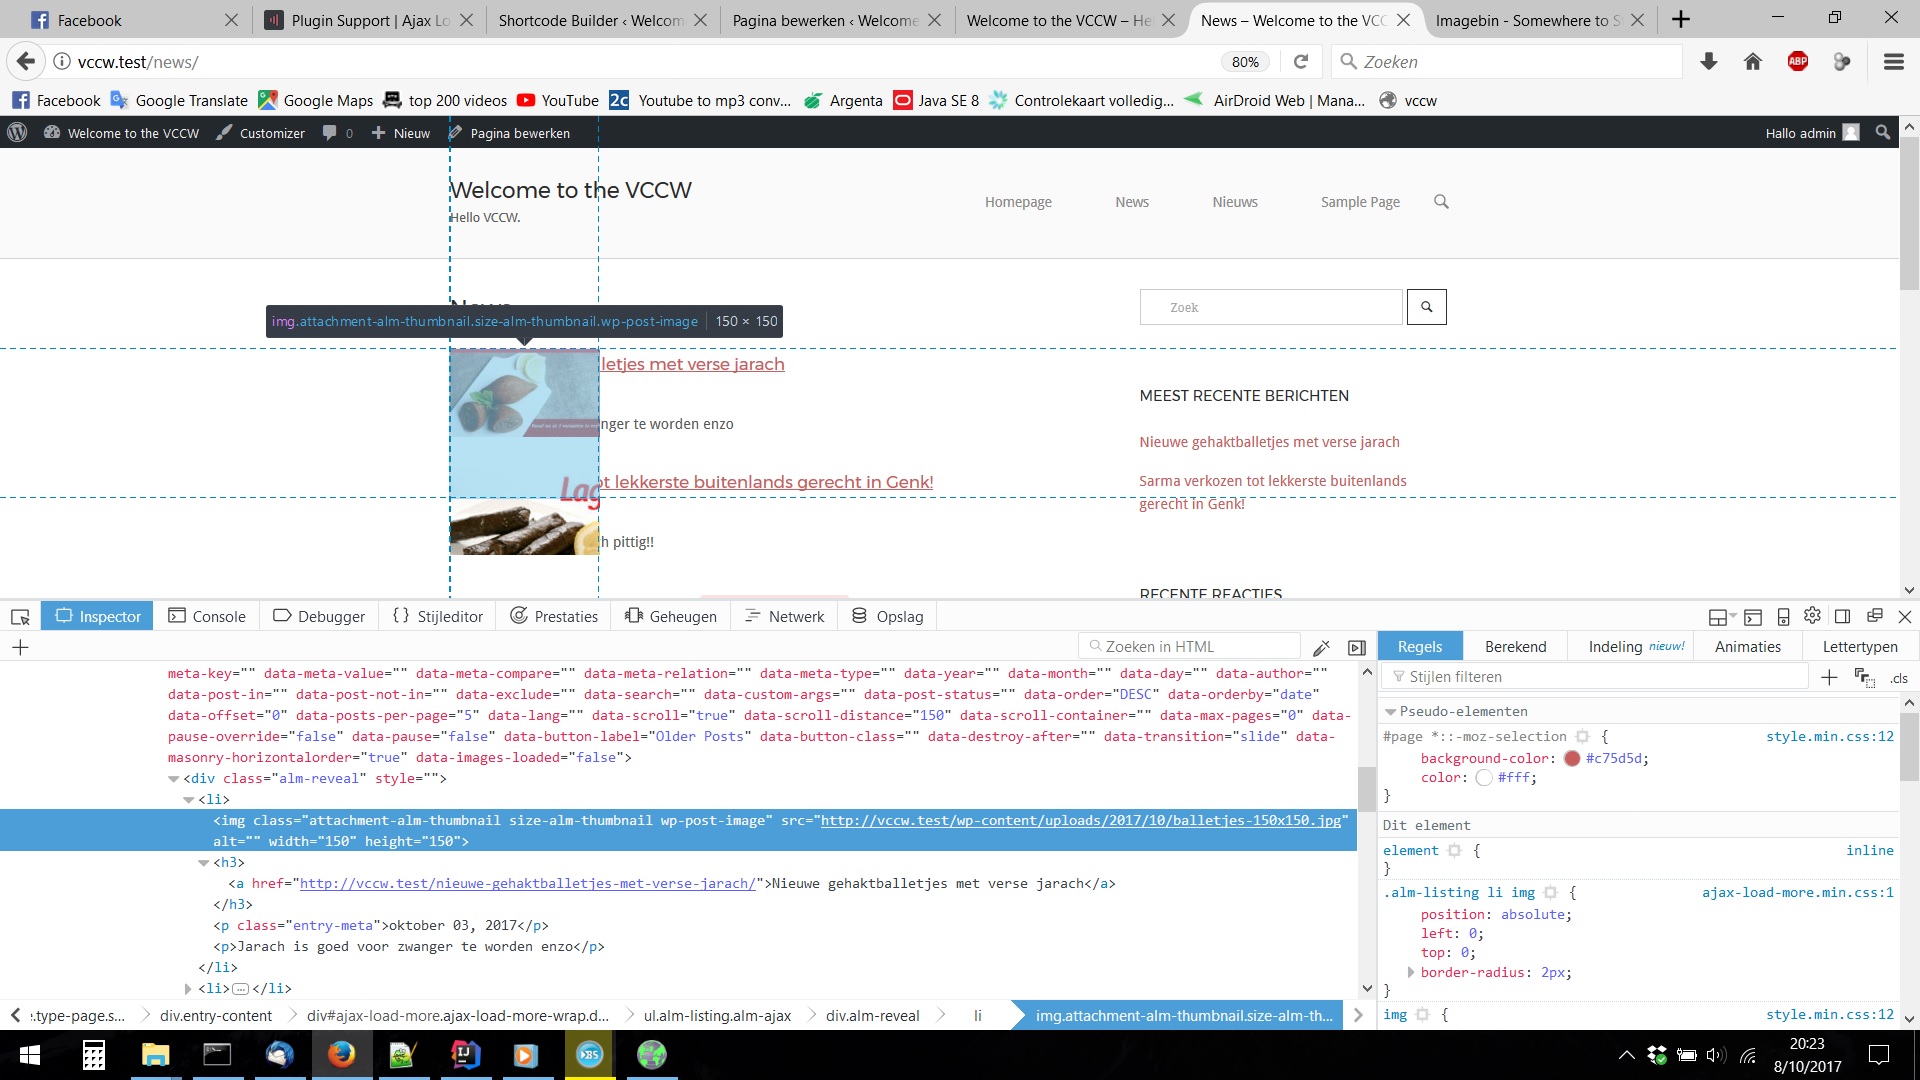1920x1080 pixels.
Task: Toggle the split console icon
Action: point(1752,617)
